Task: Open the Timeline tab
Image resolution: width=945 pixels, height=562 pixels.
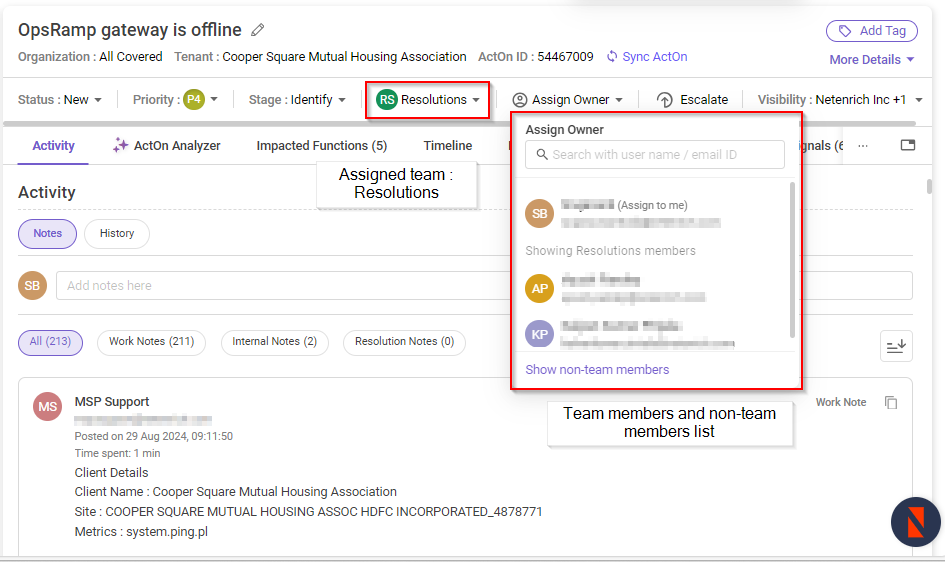Action: click(448, 146)
